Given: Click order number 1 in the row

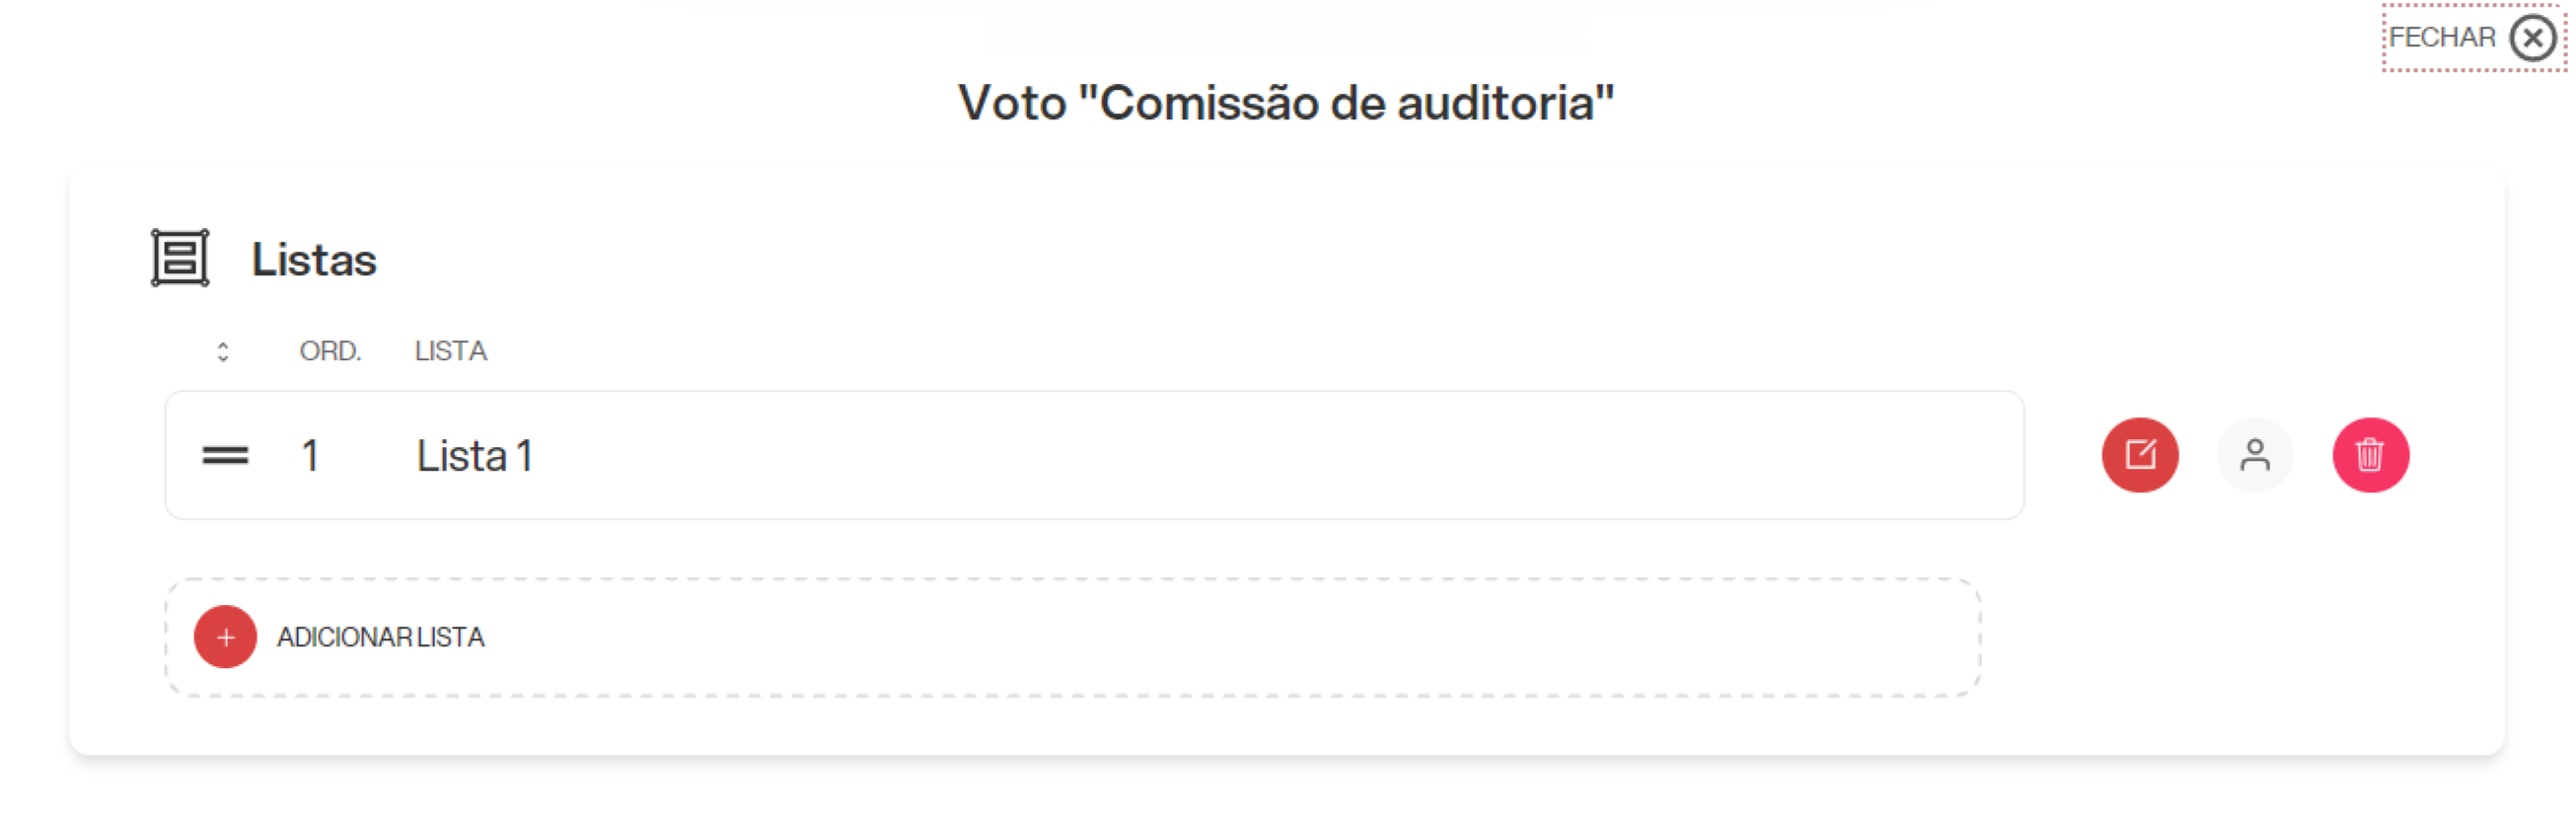Looking at the screenshot, I should 310,456.
